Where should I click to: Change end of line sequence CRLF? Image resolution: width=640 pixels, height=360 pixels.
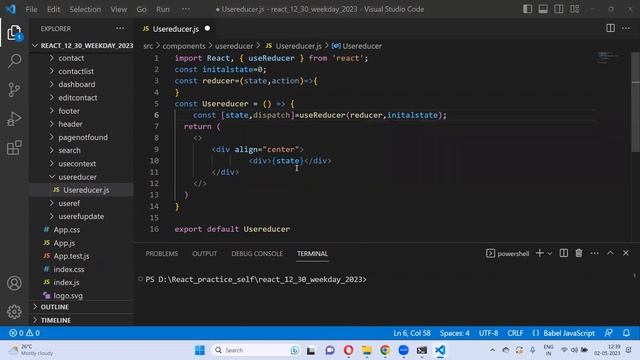pos(515,333)
